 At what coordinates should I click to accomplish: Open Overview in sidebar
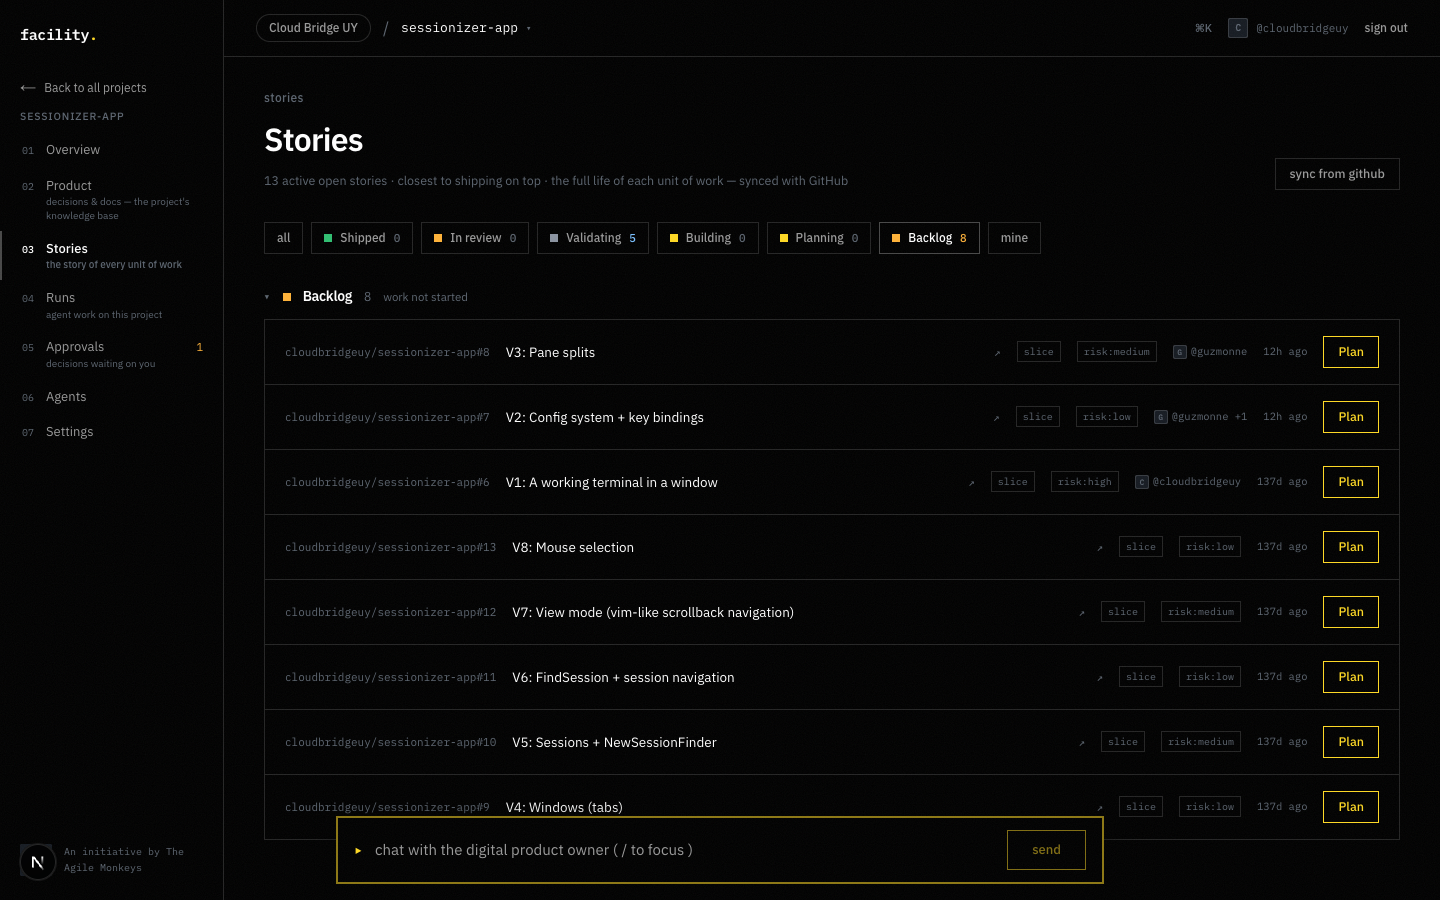click(x=73, y=150)
